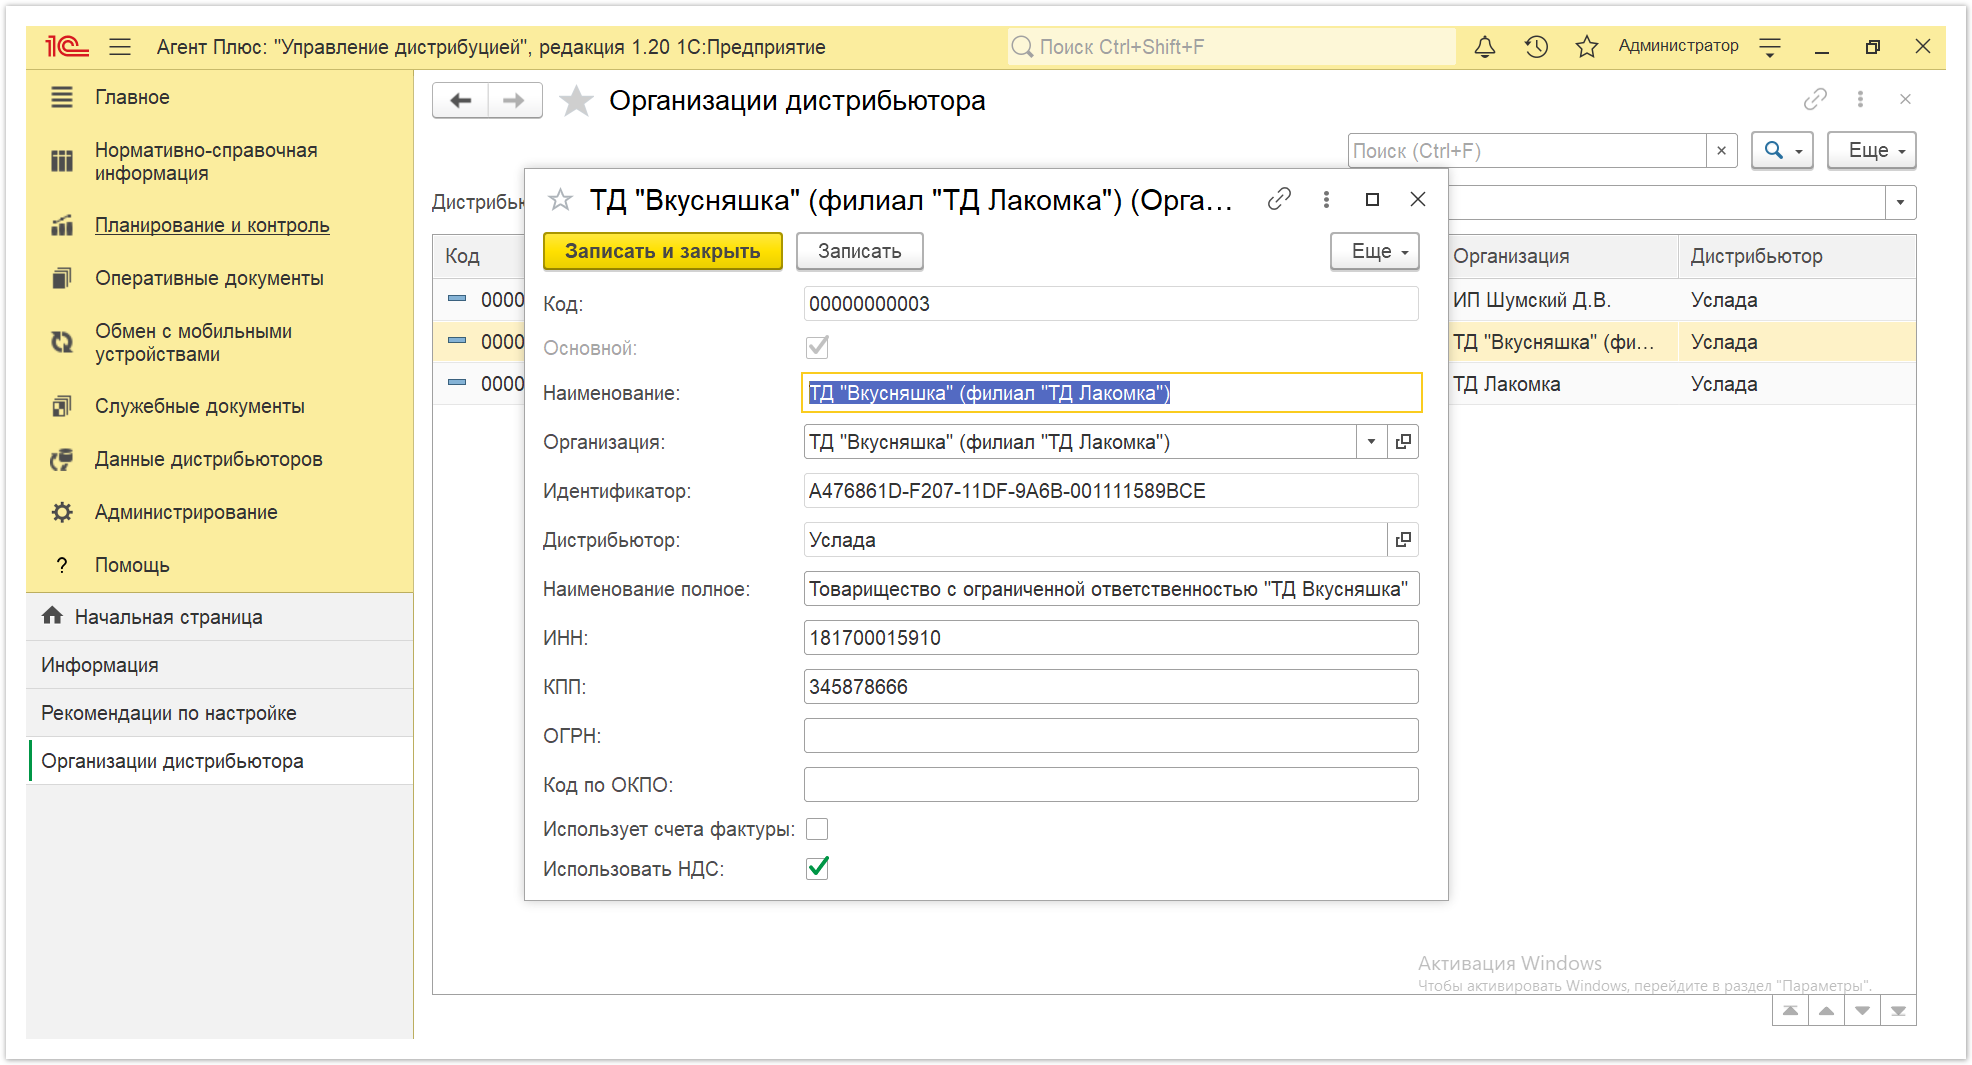
Task: Click the ИНН input field
Action: pyautogui.click(x=1111, y=638)
